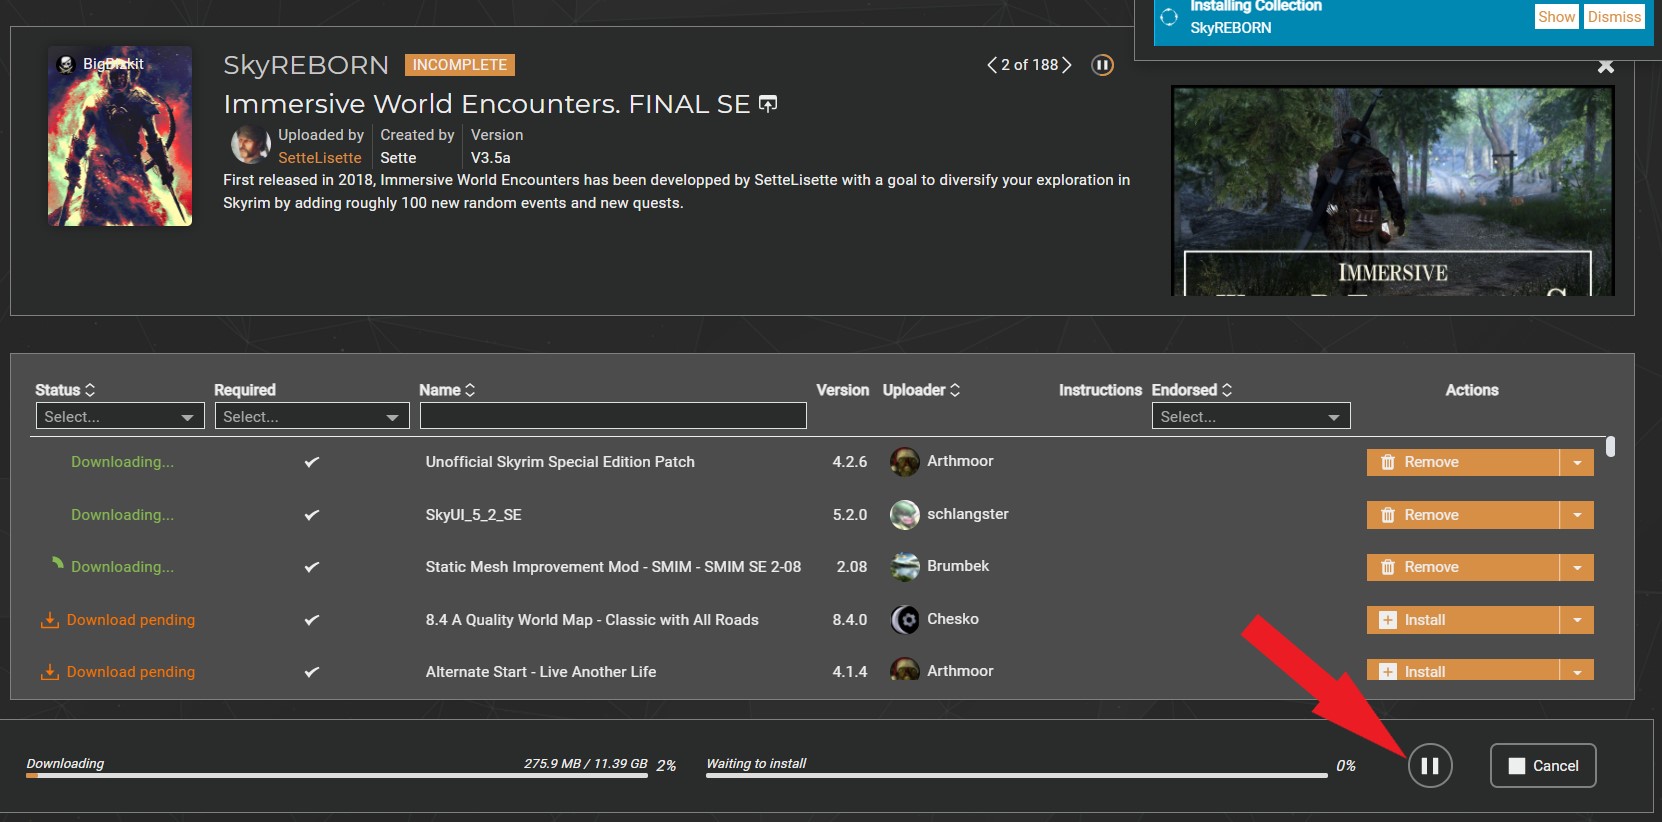The height and width of the screenshot is (822, 1662).
Task: Go to previous mod with left chevron
Action: coord(991,65)
